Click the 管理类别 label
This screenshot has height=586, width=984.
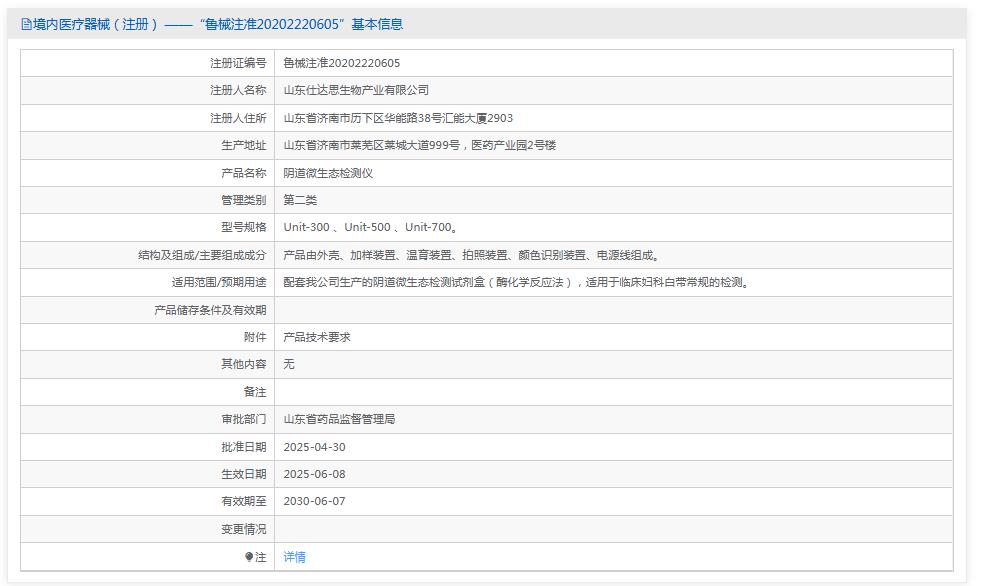(243, 200)
